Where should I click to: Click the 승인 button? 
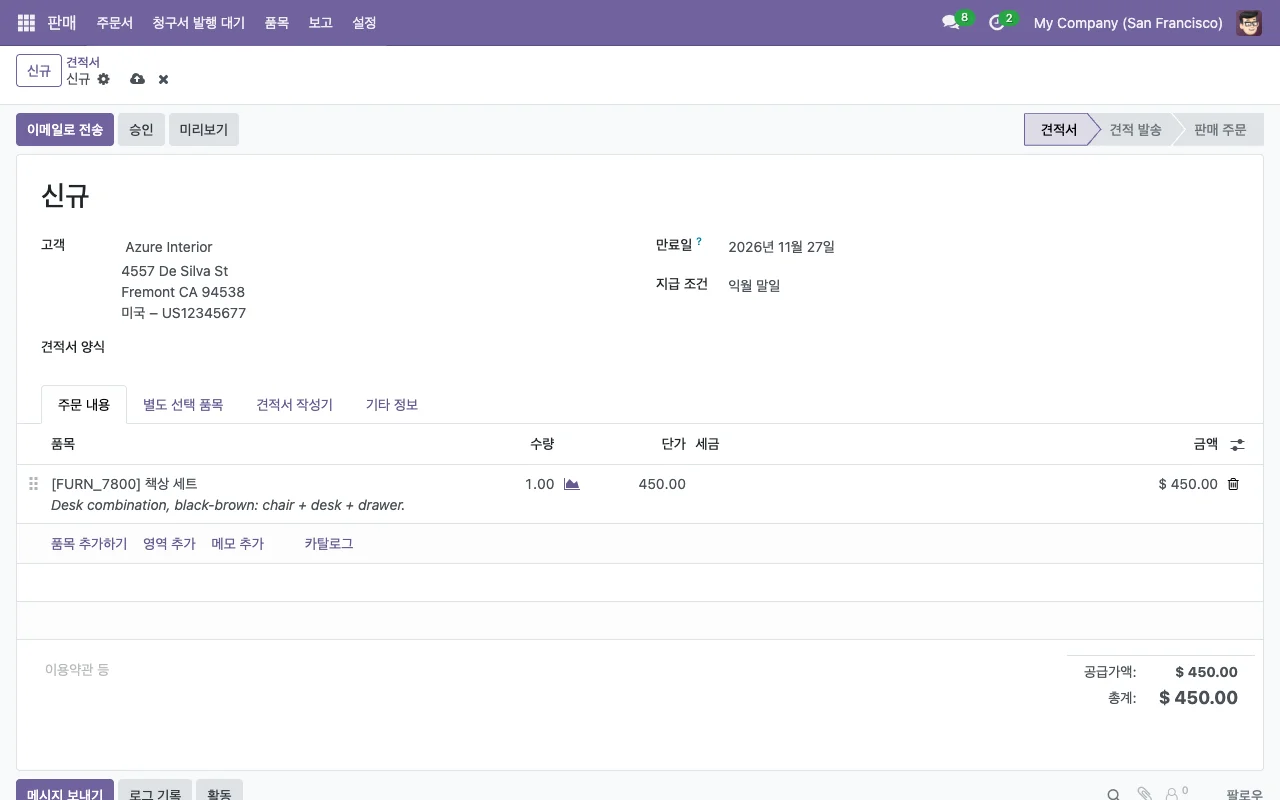tap(141, 130)
